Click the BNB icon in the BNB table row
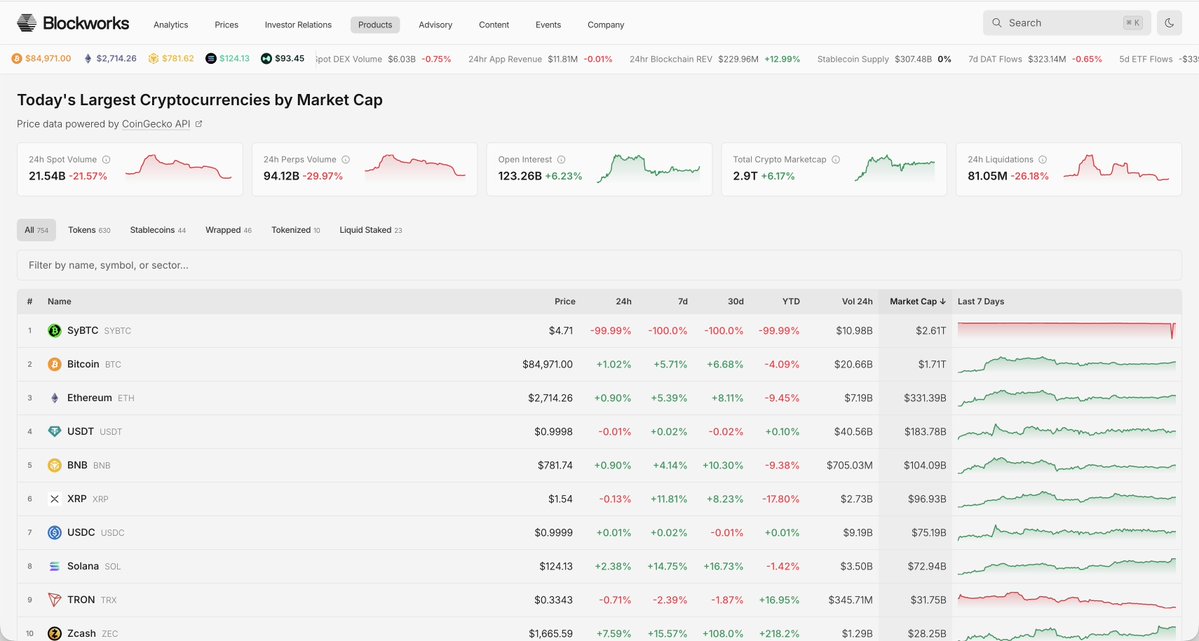Image resolution: width=1199 pixels, height=641 pixels. click(54, 465)
